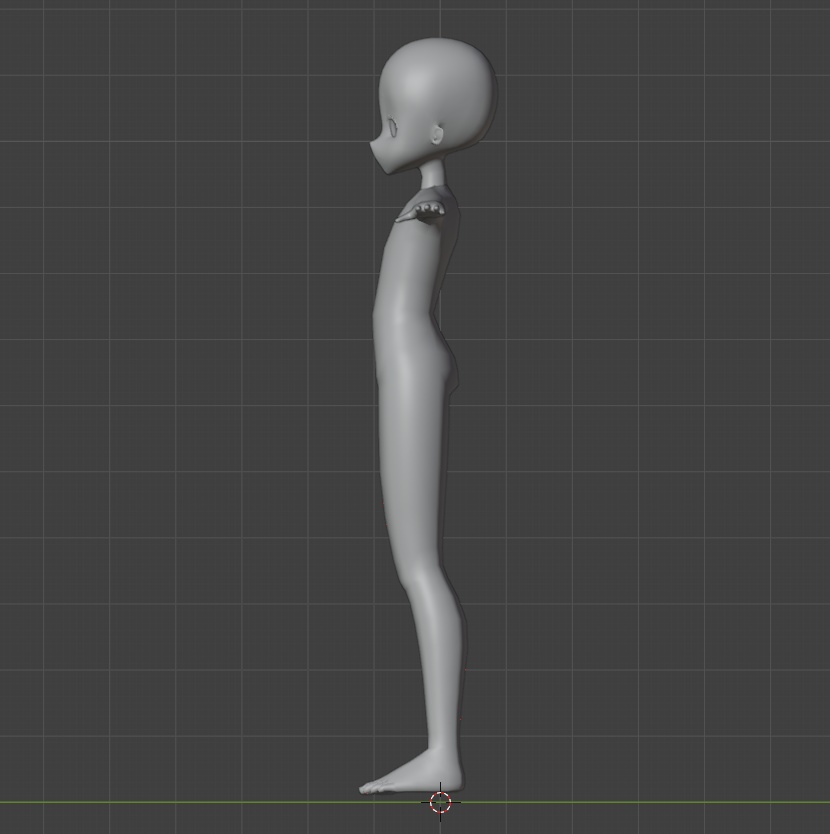Click the 3D cursor at the model's feet
This screenshot has width=830, height=834.
coord(440,800)
